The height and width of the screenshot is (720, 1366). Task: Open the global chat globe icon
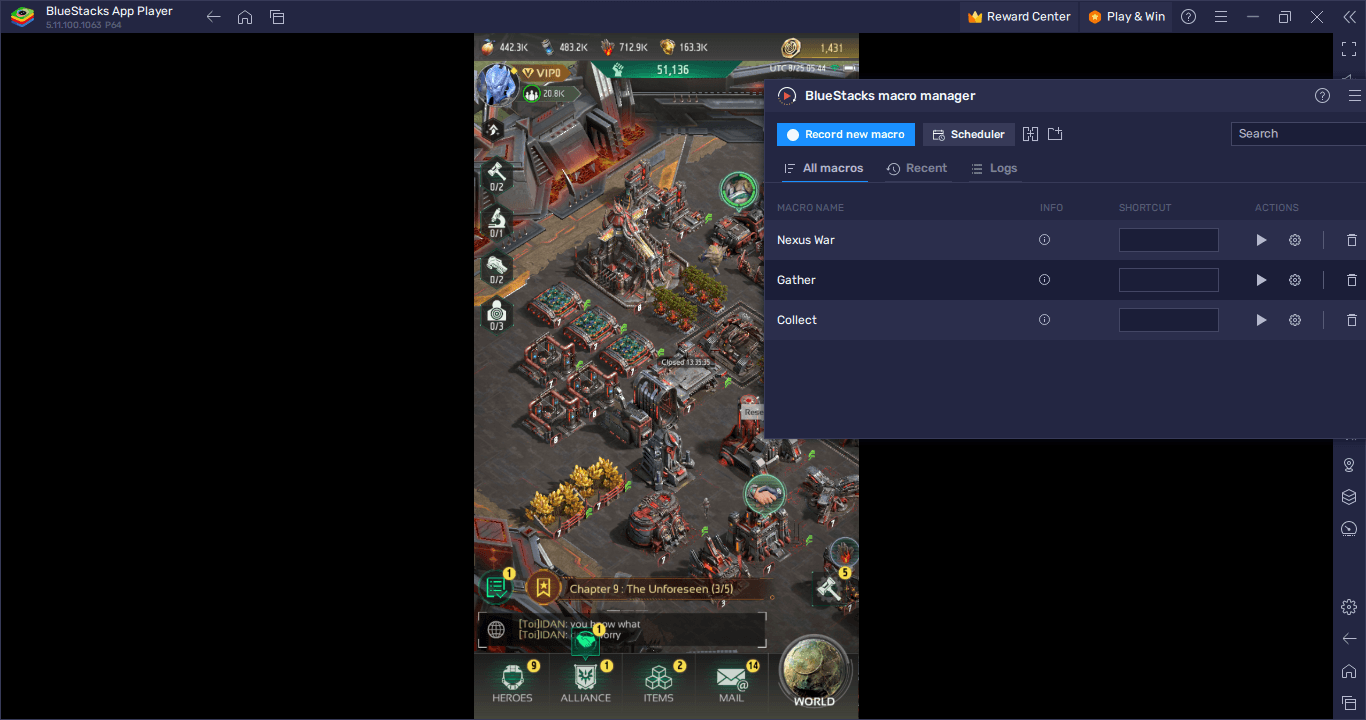(x=496, y=630)
